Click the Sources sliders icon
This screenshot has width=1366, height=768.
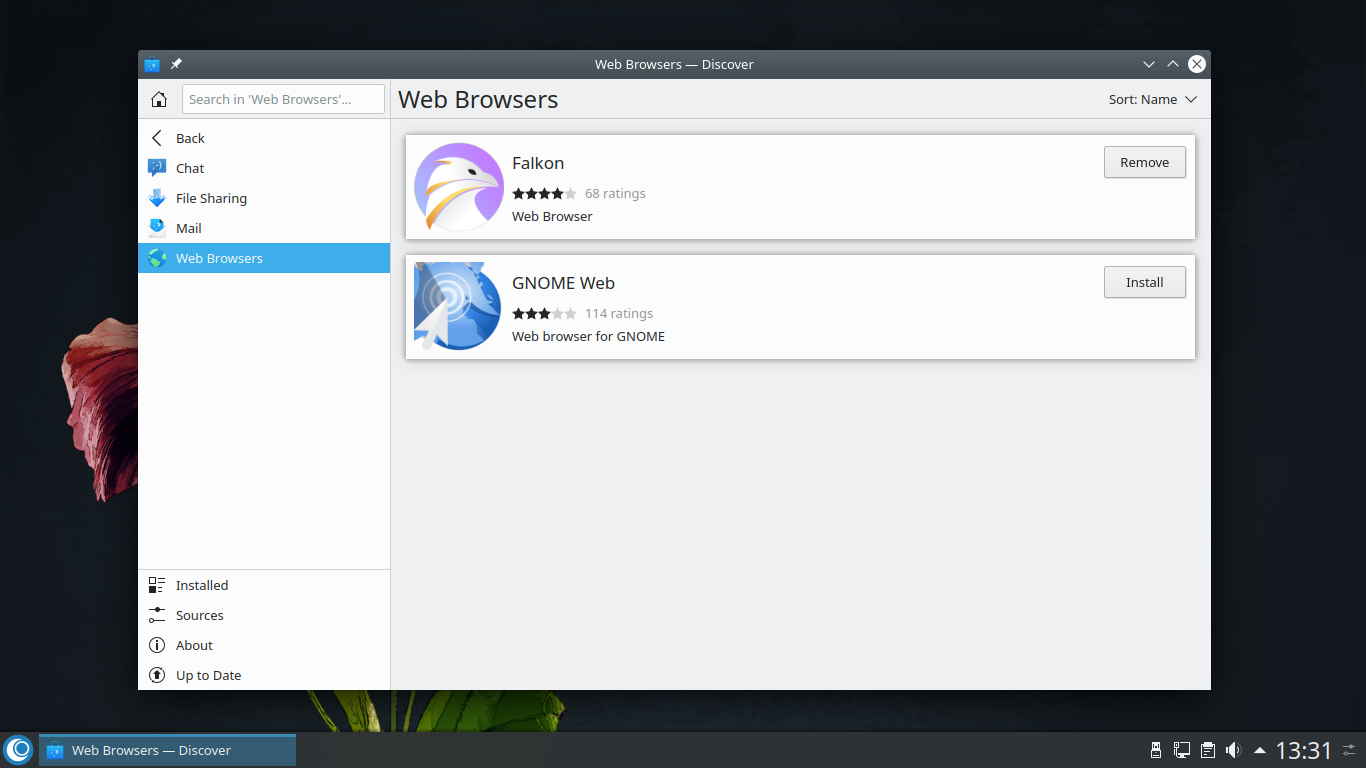click(157, 615)
